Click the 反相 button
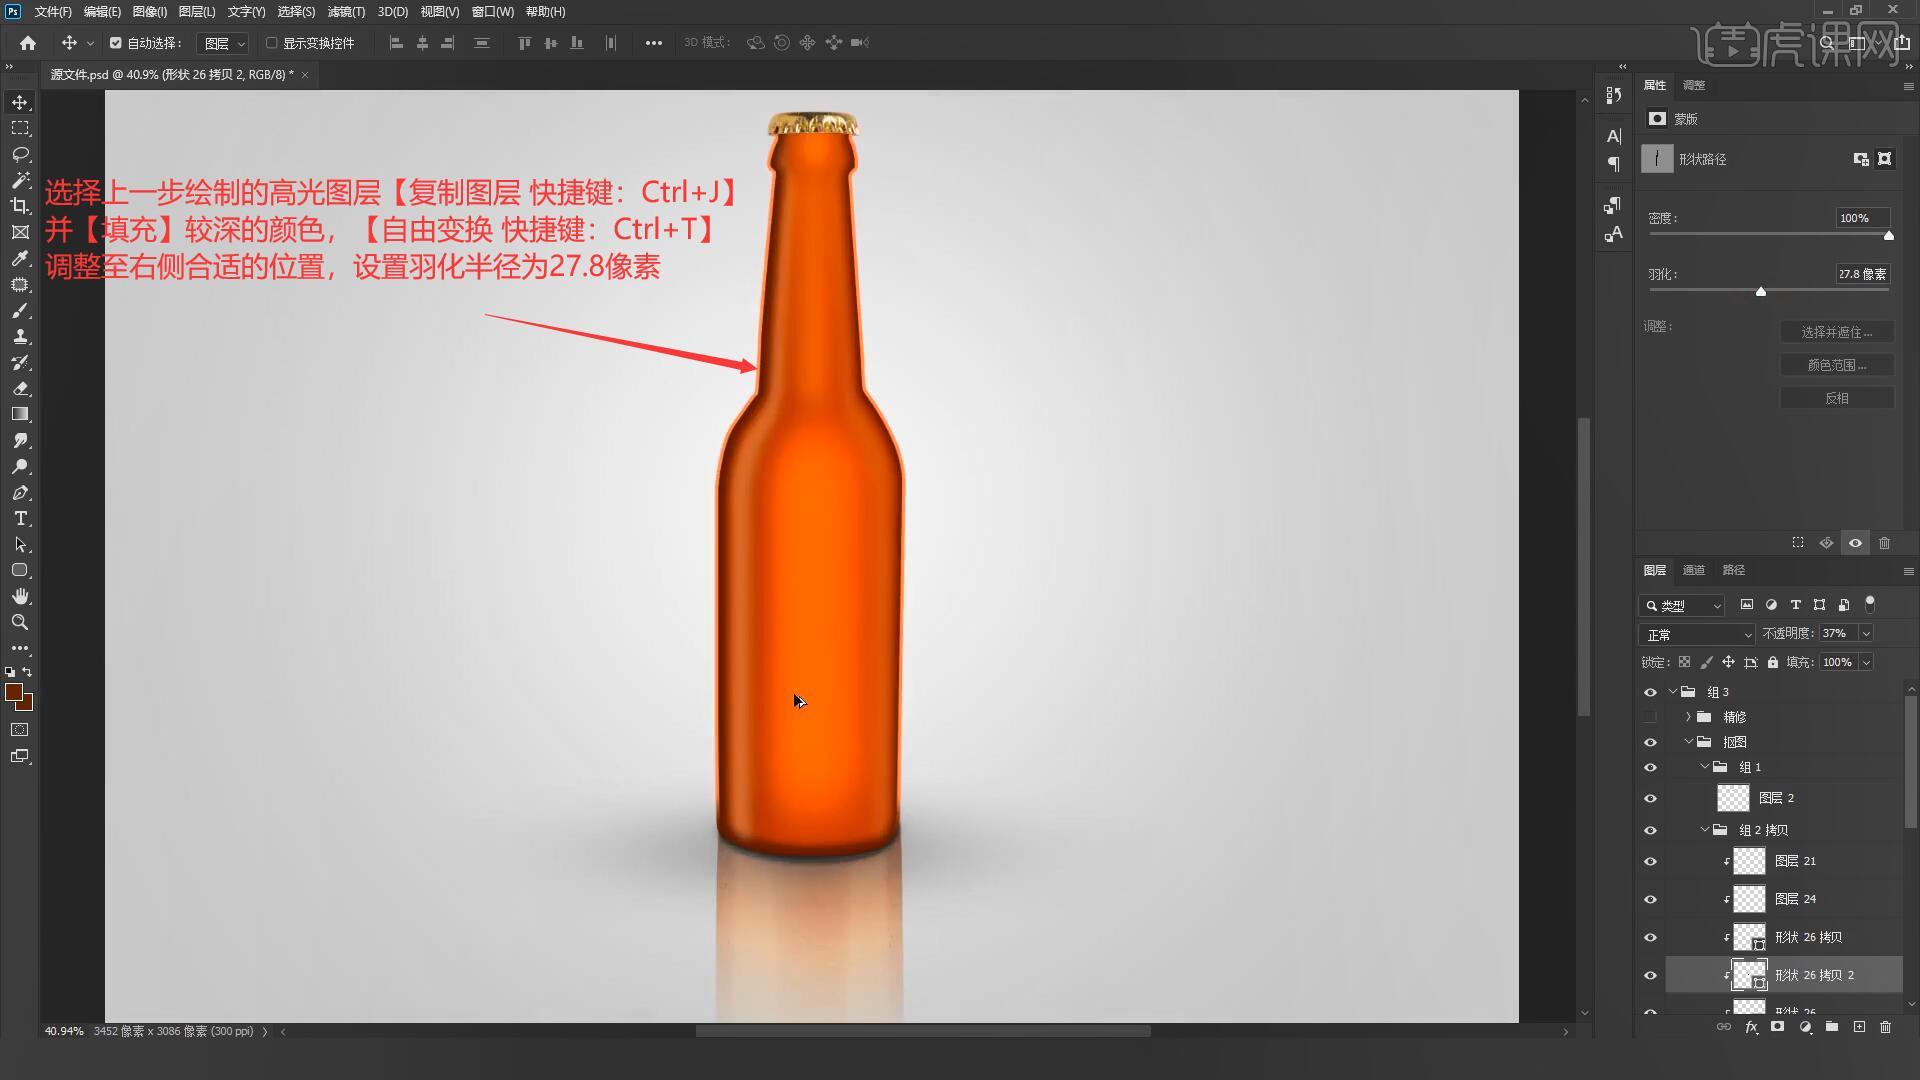1920x1080 pixels. 1836,398
